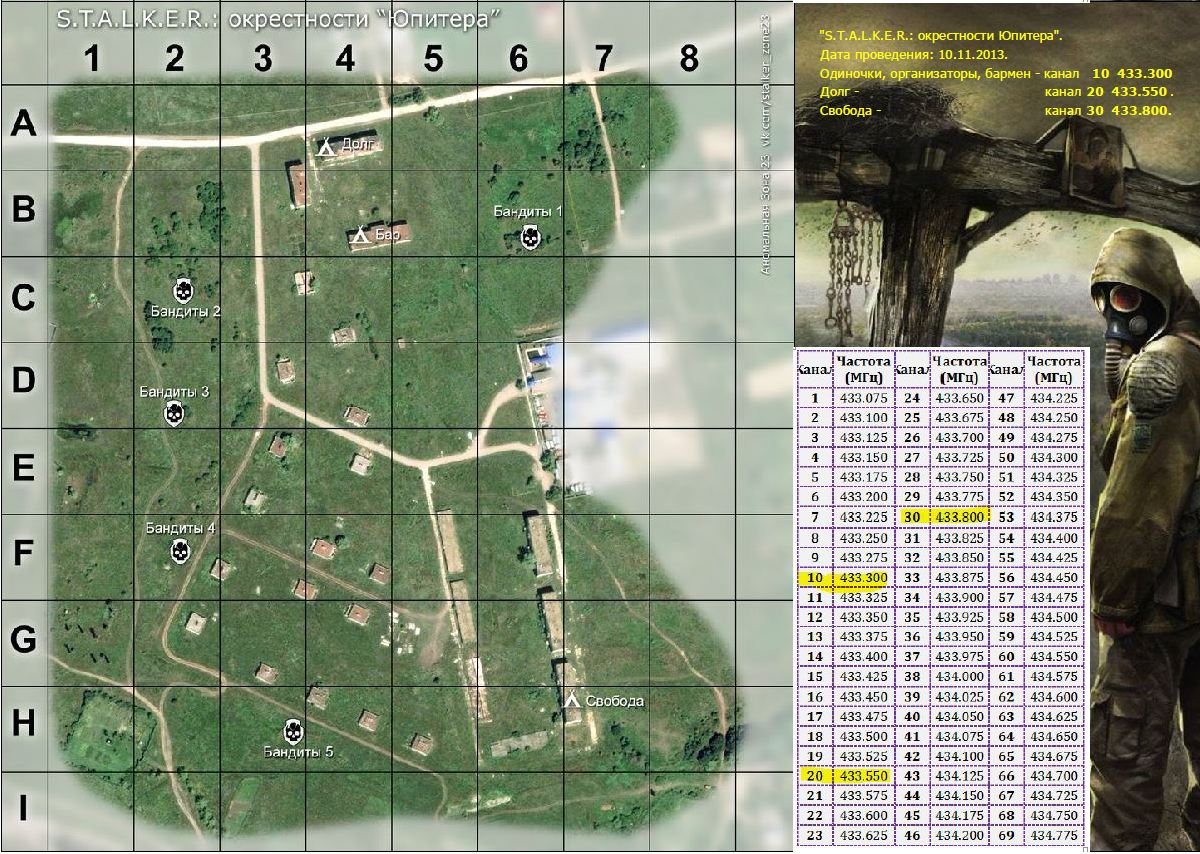Image resolution: width=1200 pixels, height=854 pixels.
Task: Click map grid column header 2
Action: pyautogui.click(x=175, y=60)
